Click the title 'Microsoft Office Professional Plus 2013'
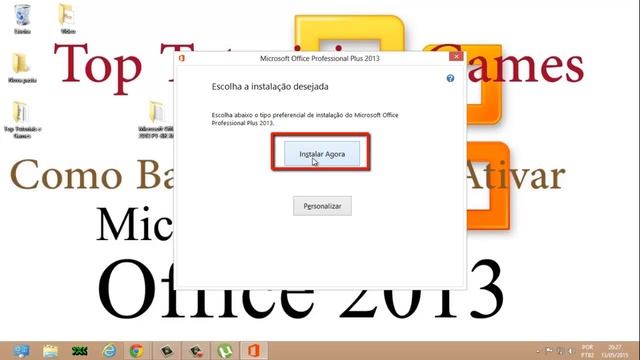This screenshot has height=360, width=640. pos(320,58)
